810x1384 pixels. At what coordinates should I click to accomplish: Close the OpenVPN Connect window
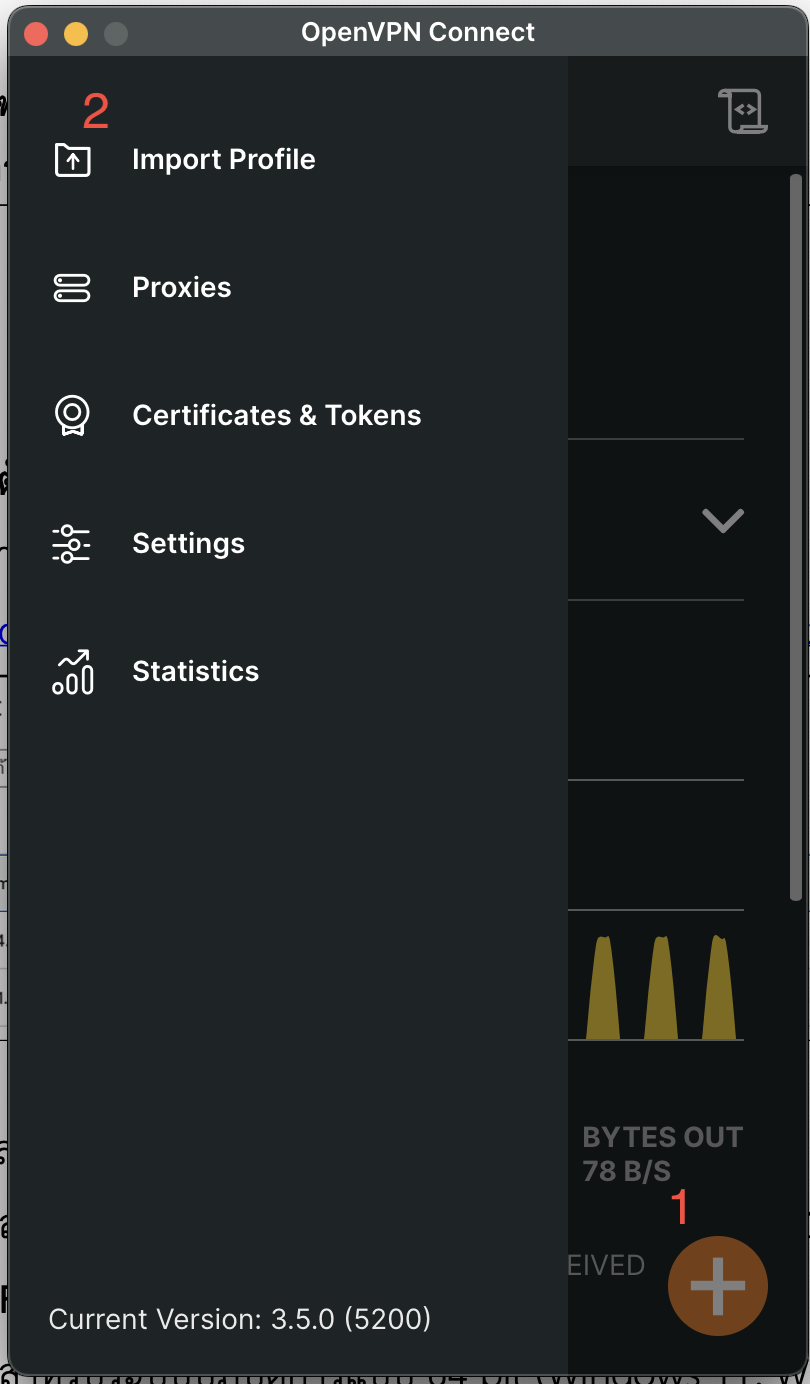click(x=37, y=34)
